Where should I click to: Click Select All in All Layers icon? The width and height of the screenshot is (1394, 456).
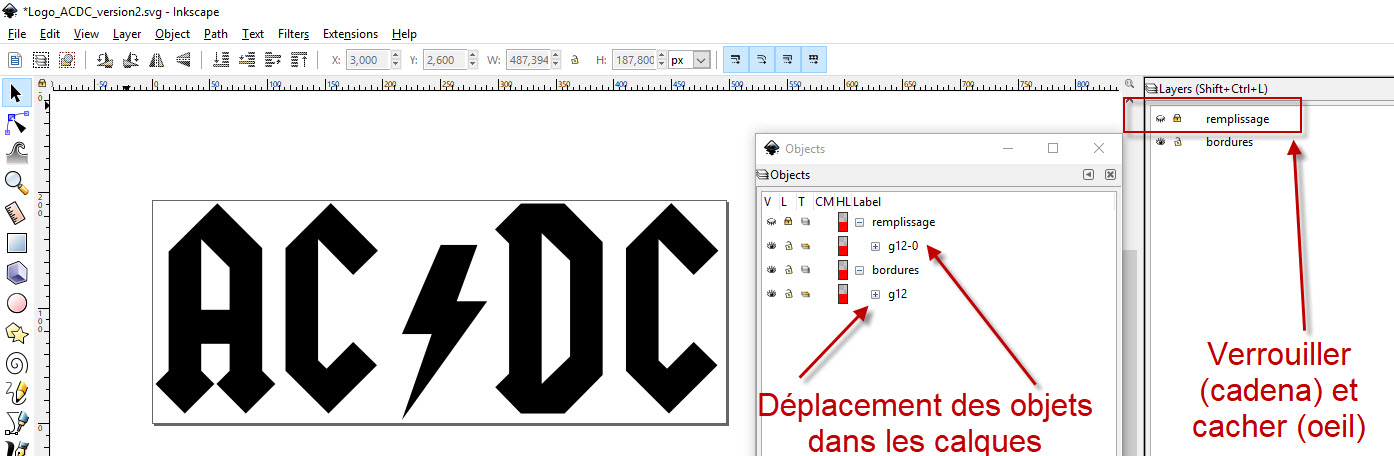coord(41,60)
